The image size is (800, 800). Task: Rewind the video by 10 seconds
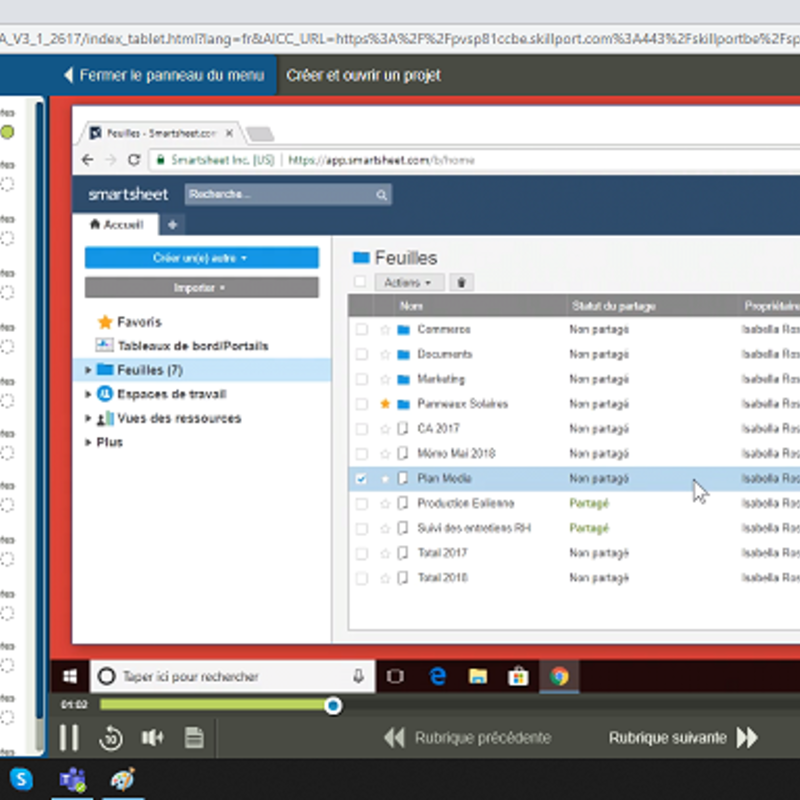tap(111, 738)
